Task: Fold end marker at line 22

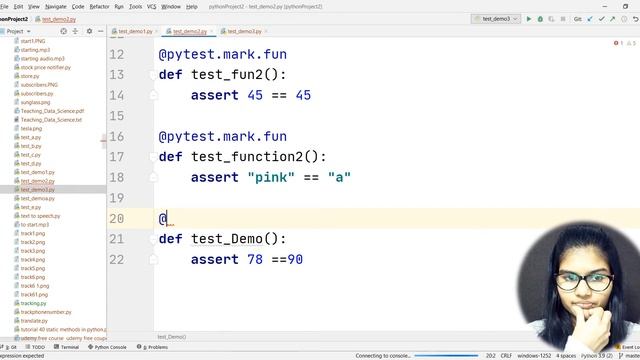Action: (153, 259)
